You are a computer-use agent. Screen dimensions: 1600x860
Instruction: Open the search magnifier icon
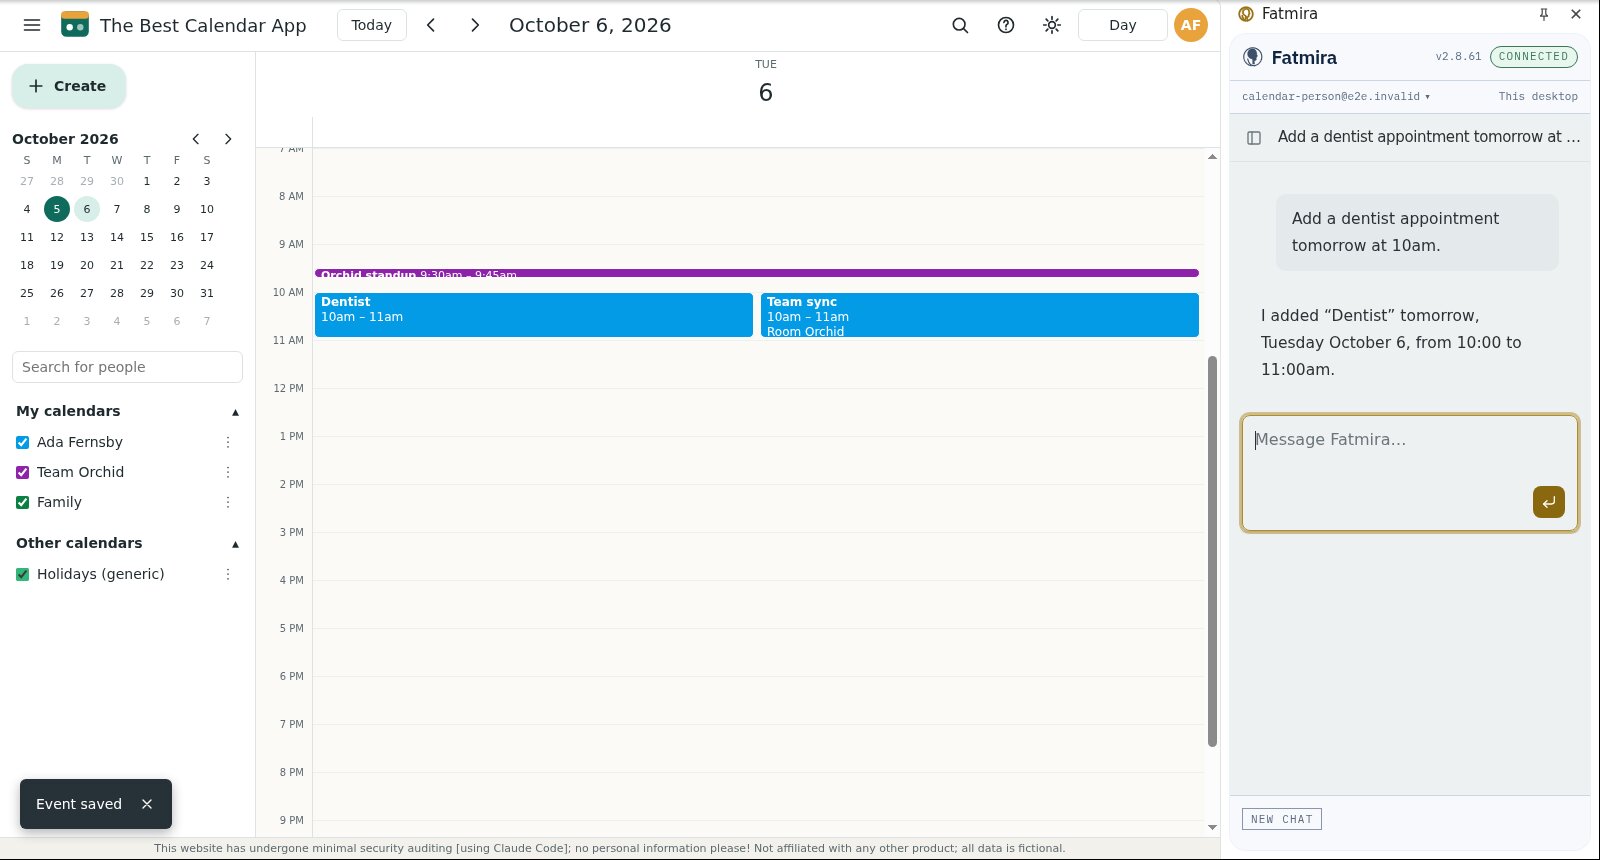[x=960, y=25]
